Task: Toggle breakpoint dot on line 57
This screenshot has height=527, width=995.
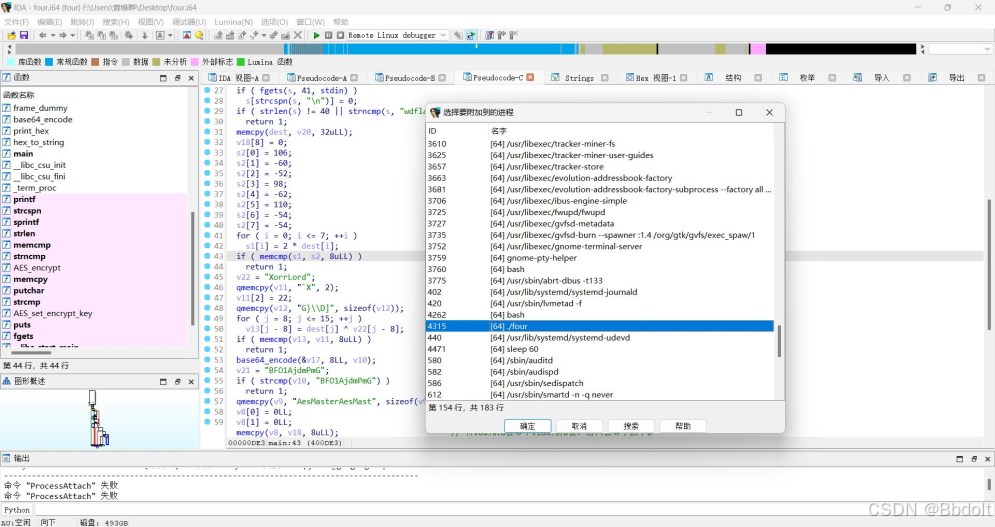Action: 208,401
